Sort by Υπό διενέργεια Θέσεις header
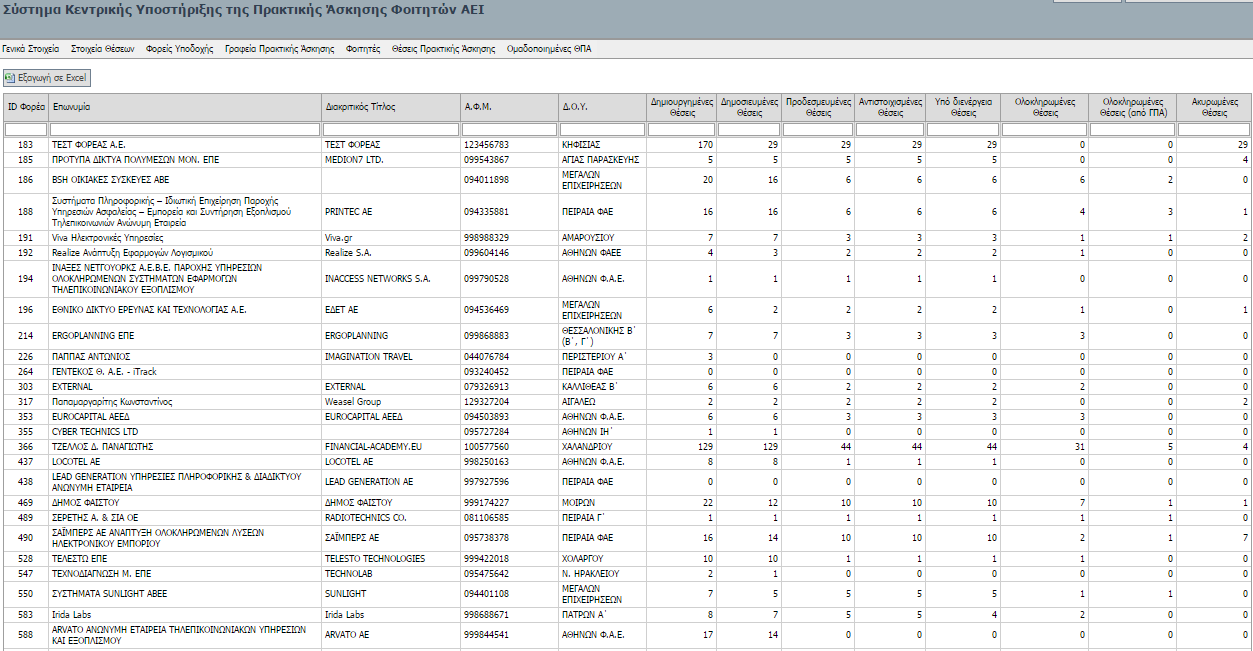This screenshot has width=1253, height=651. [x=963, y=107]
